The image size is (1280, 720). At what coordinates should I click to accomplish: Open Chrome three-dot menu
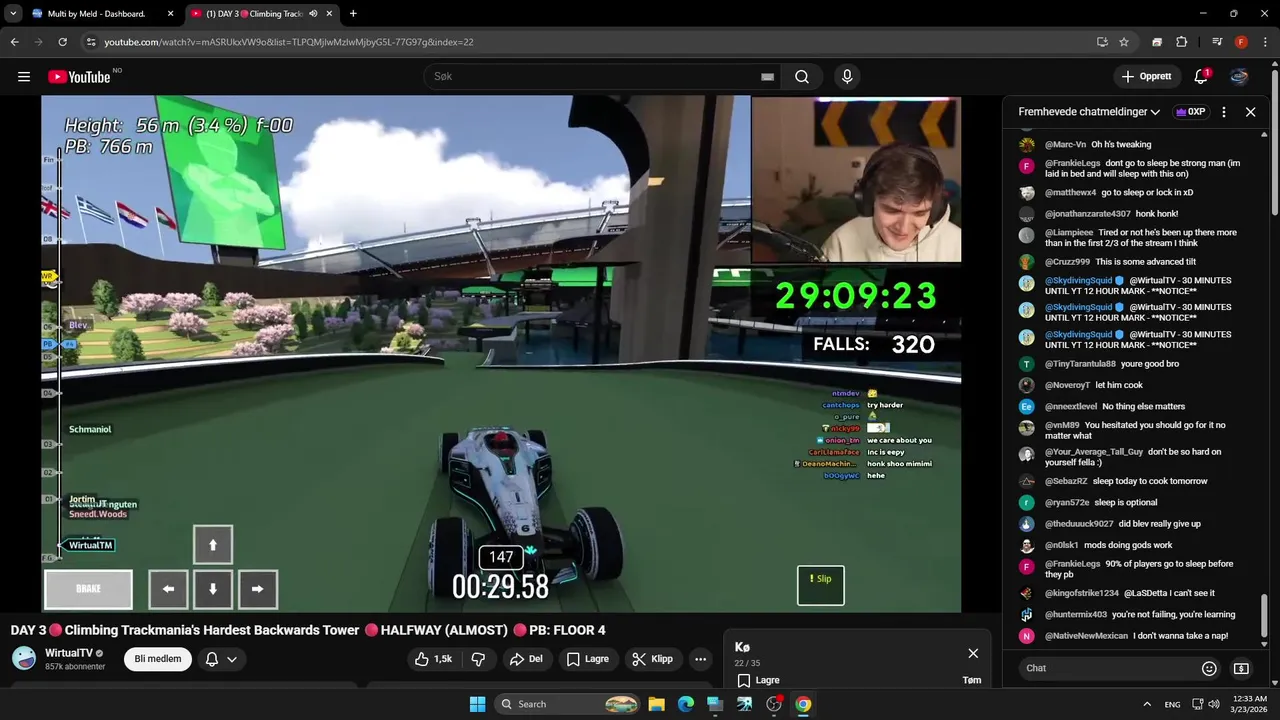[1265, 42]
